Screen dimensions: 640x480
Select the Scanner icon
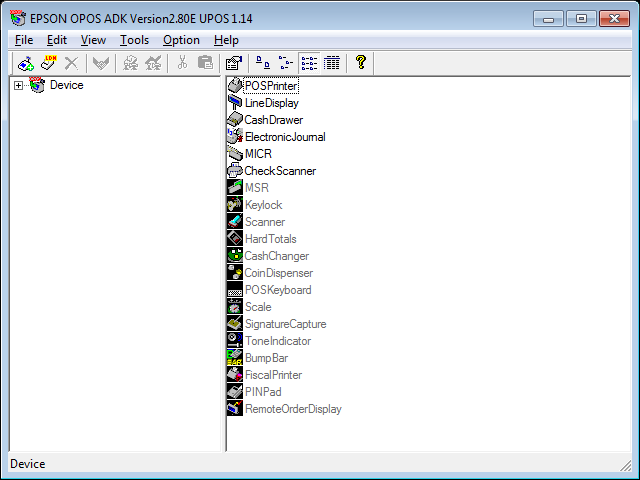(235, 222)
